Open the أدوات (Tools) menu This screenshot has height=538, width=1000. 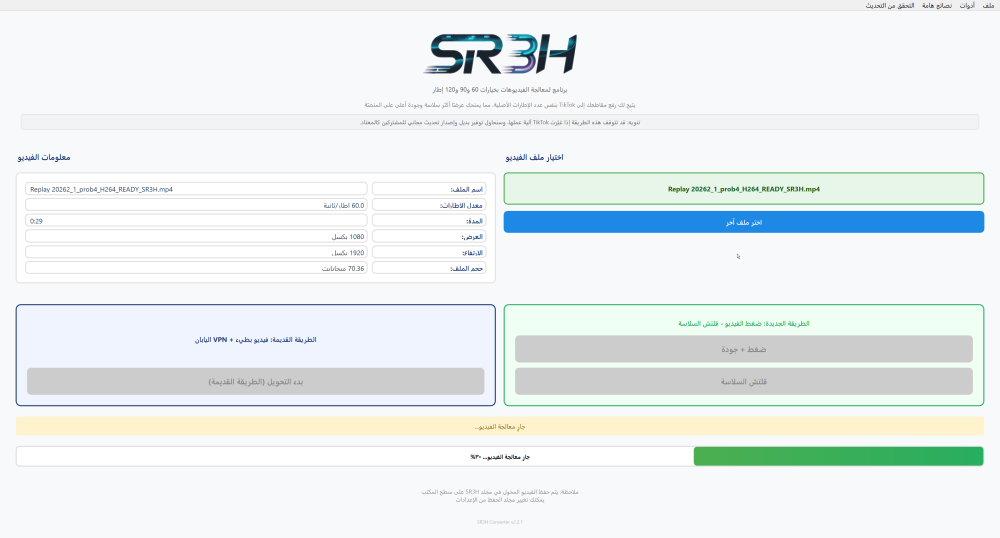pos(967,5)
